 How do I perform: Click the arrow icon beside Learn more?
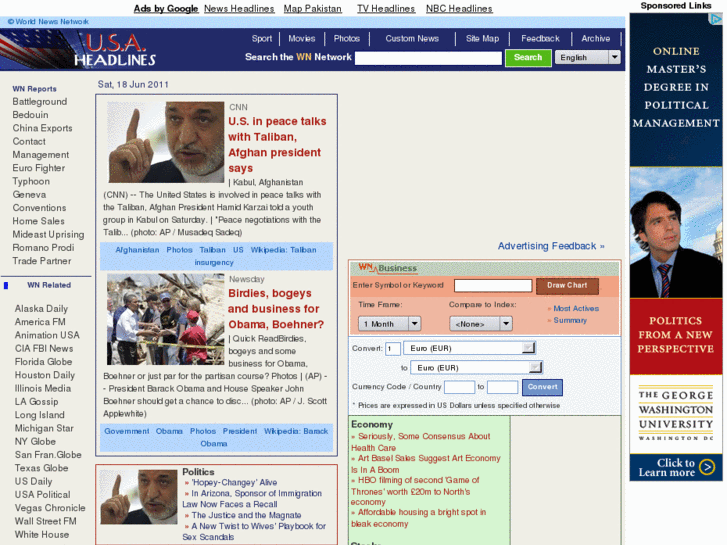pyautogui.click(x=707, y=467)
